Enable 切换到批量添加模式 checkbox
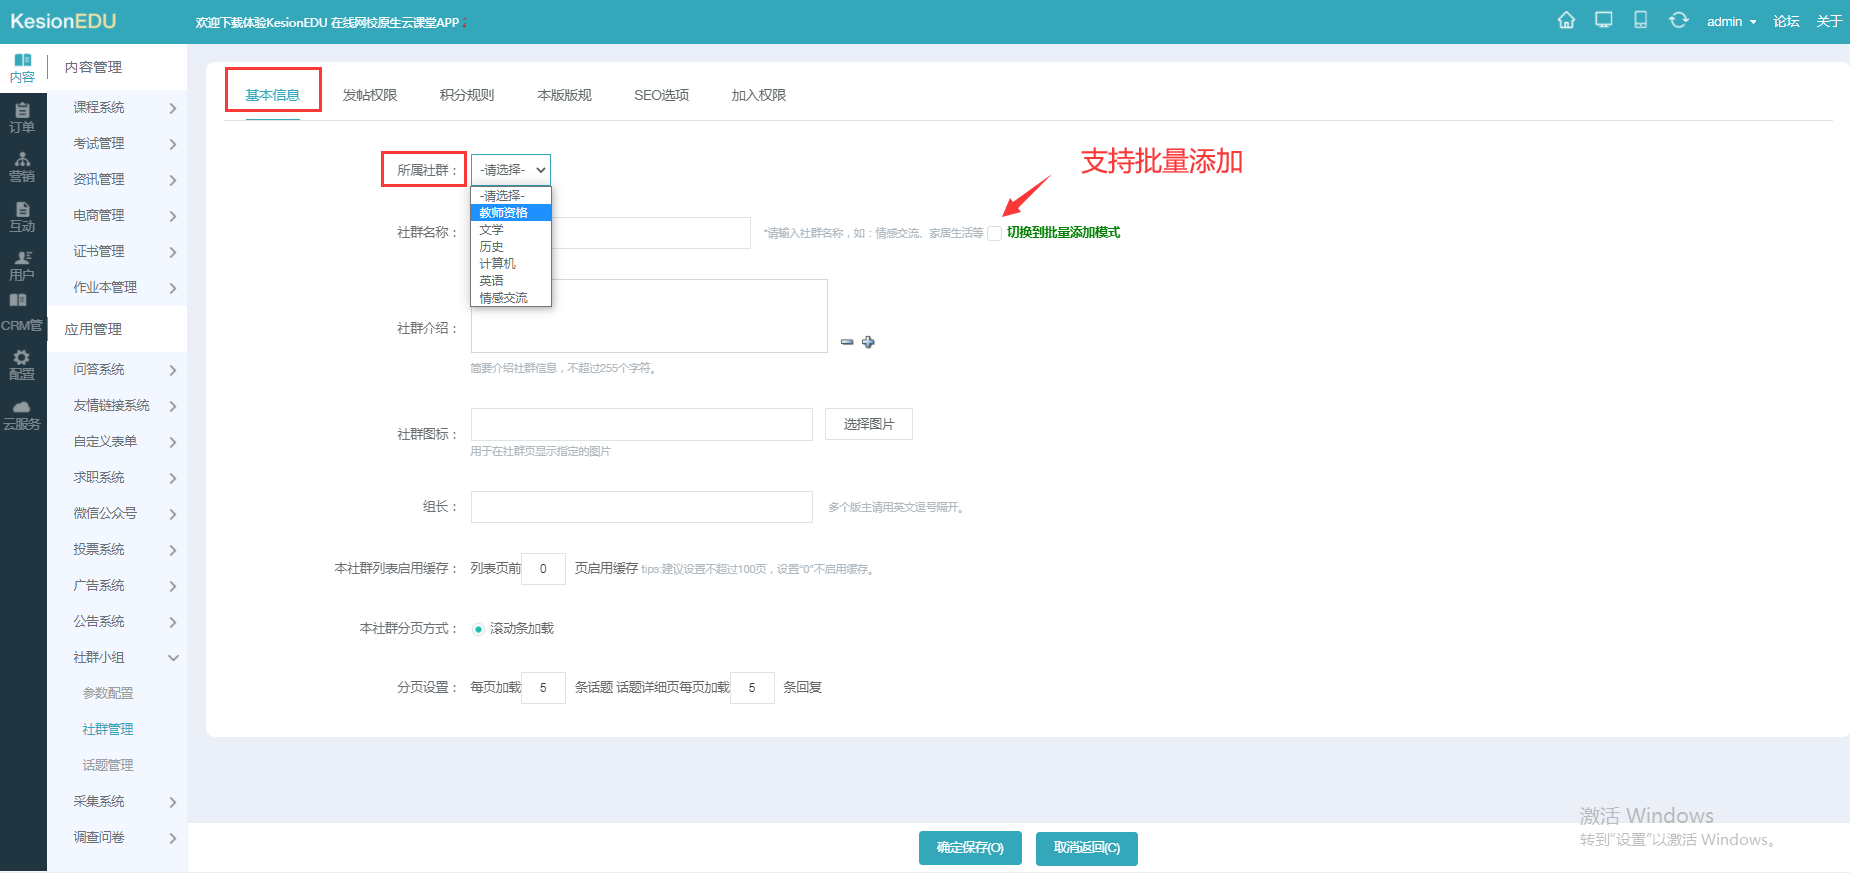This screenshot has width=1850, height=873. [x=995, y=233]
